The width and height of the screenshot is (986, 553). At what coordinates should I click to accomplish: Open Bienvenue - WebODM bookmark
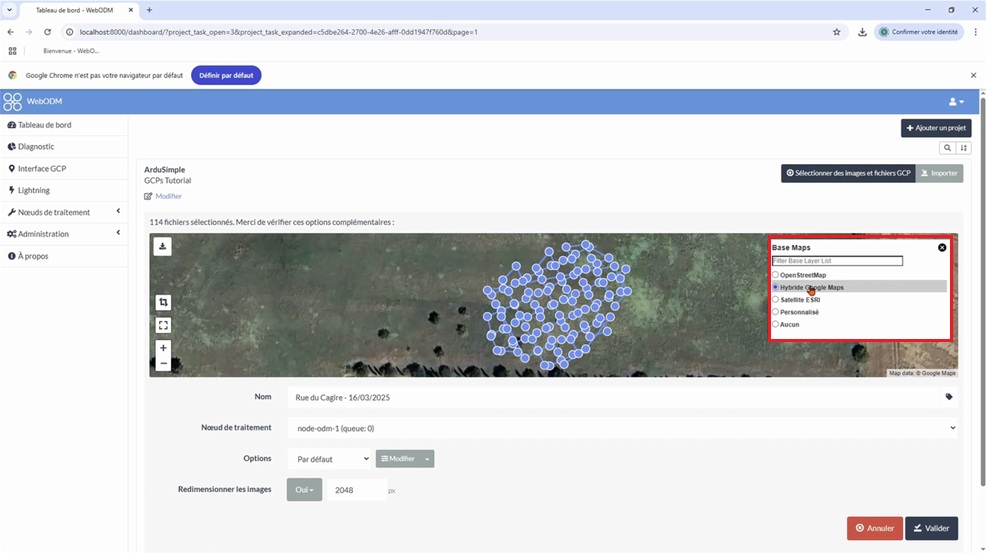[70, 51]
